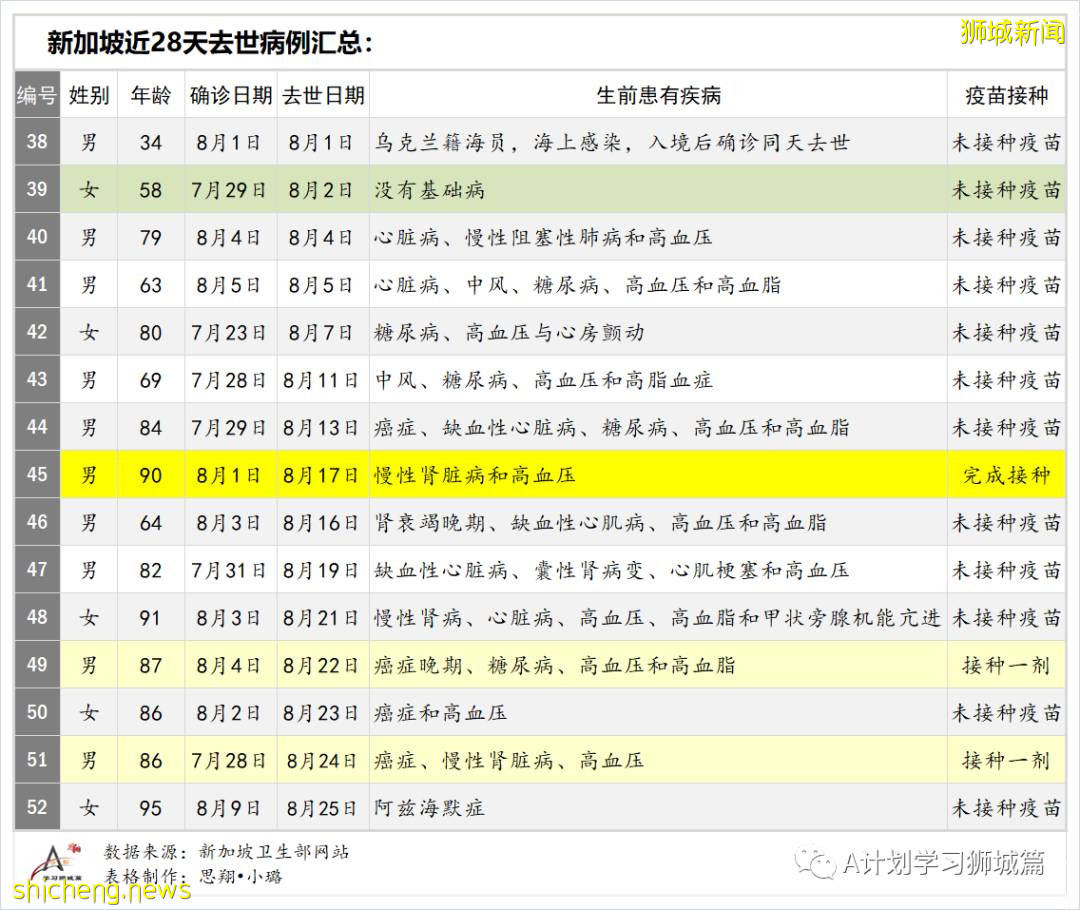Click the 姓别 column header cell

coord(88,95)
